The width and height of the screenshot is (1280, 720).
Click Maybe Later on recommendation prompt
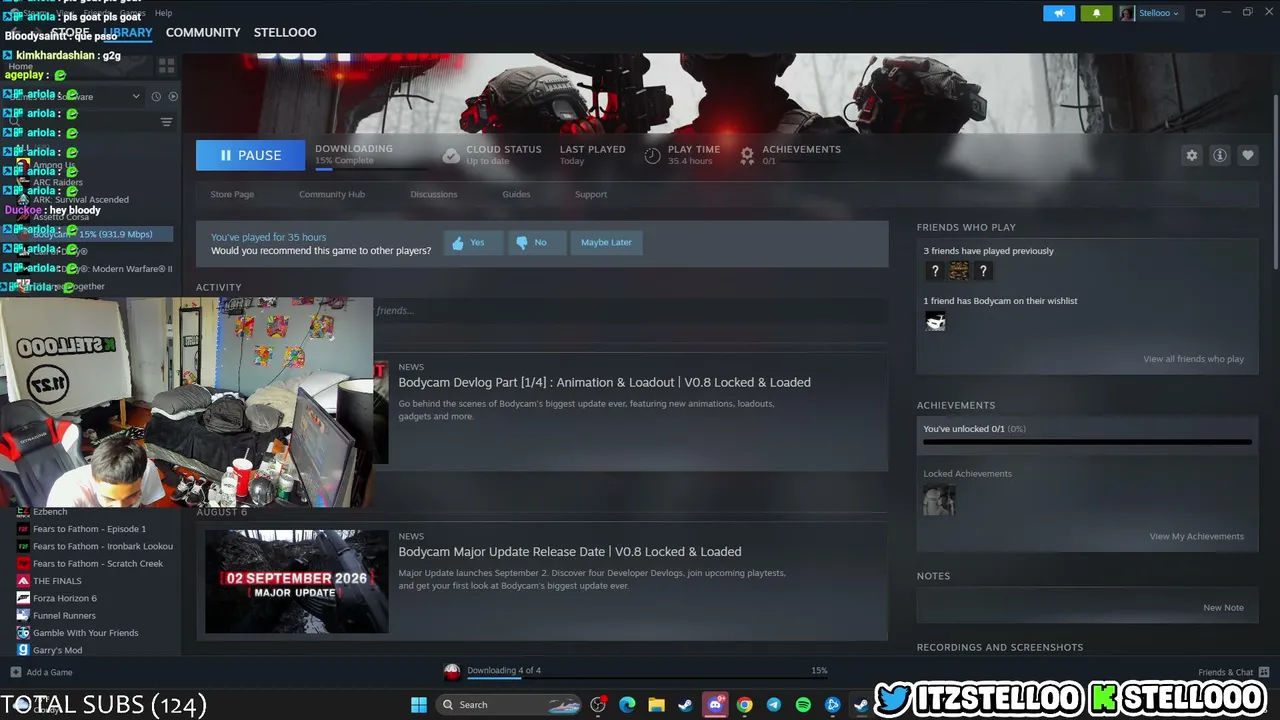606,242
